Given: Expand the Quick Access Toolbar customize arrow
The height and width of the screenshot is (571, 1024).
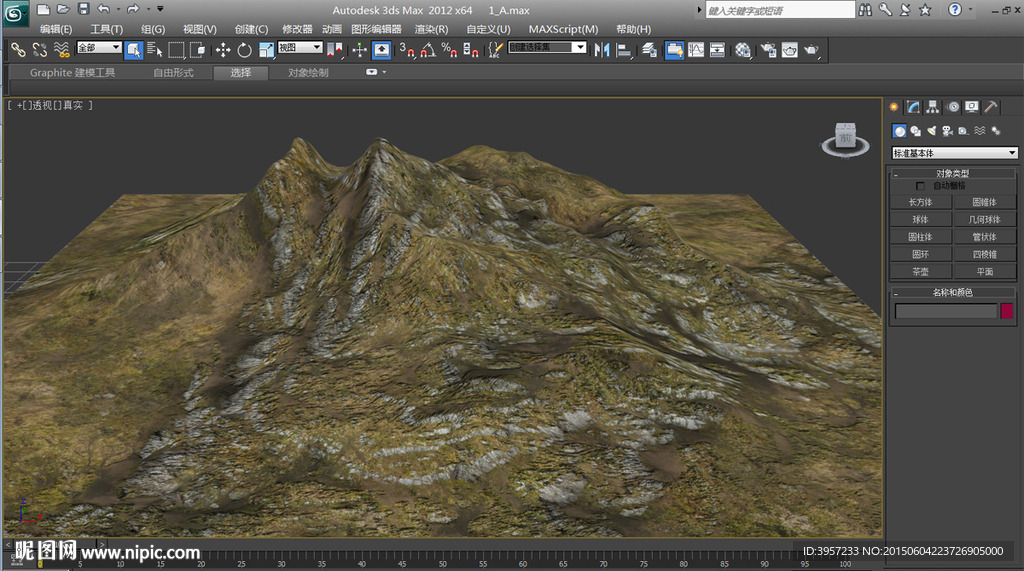Looking at the screenshot, I should coord(160,9).
